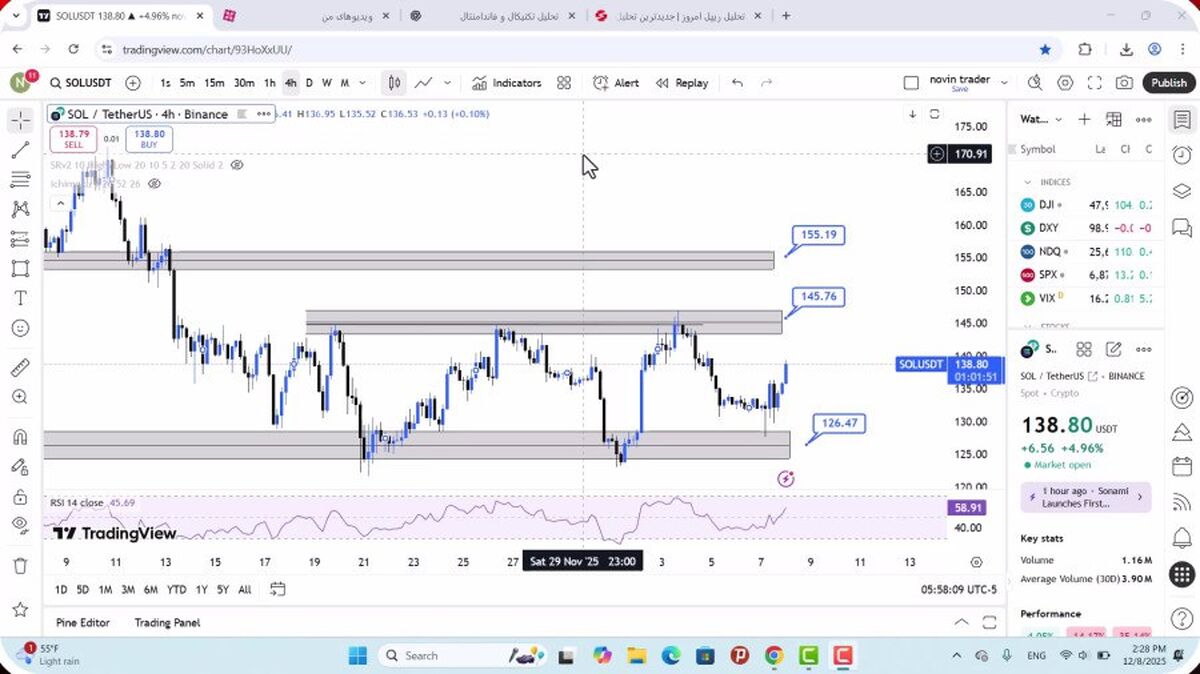
Task: Select the text annotation tool
Action: pos(20,298)
